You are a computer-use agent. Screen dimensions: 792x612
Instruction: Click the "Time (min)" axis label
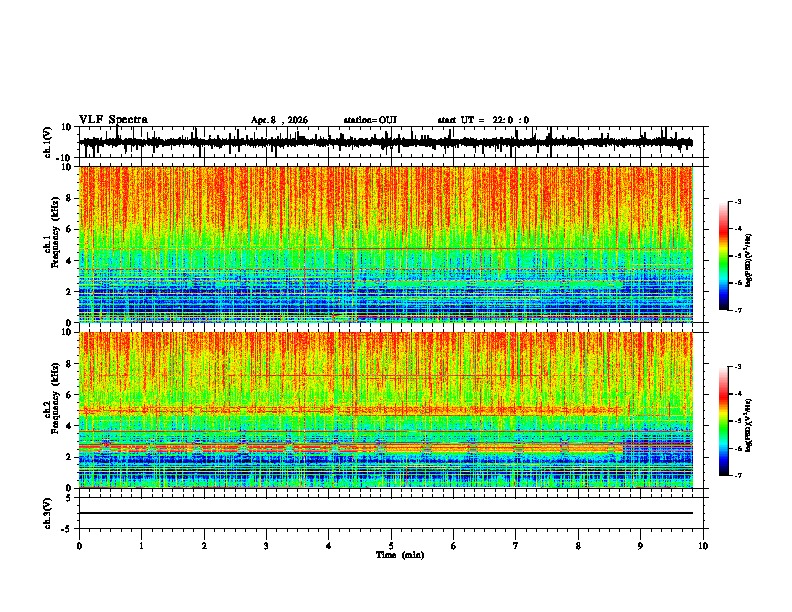pos(400,555)
